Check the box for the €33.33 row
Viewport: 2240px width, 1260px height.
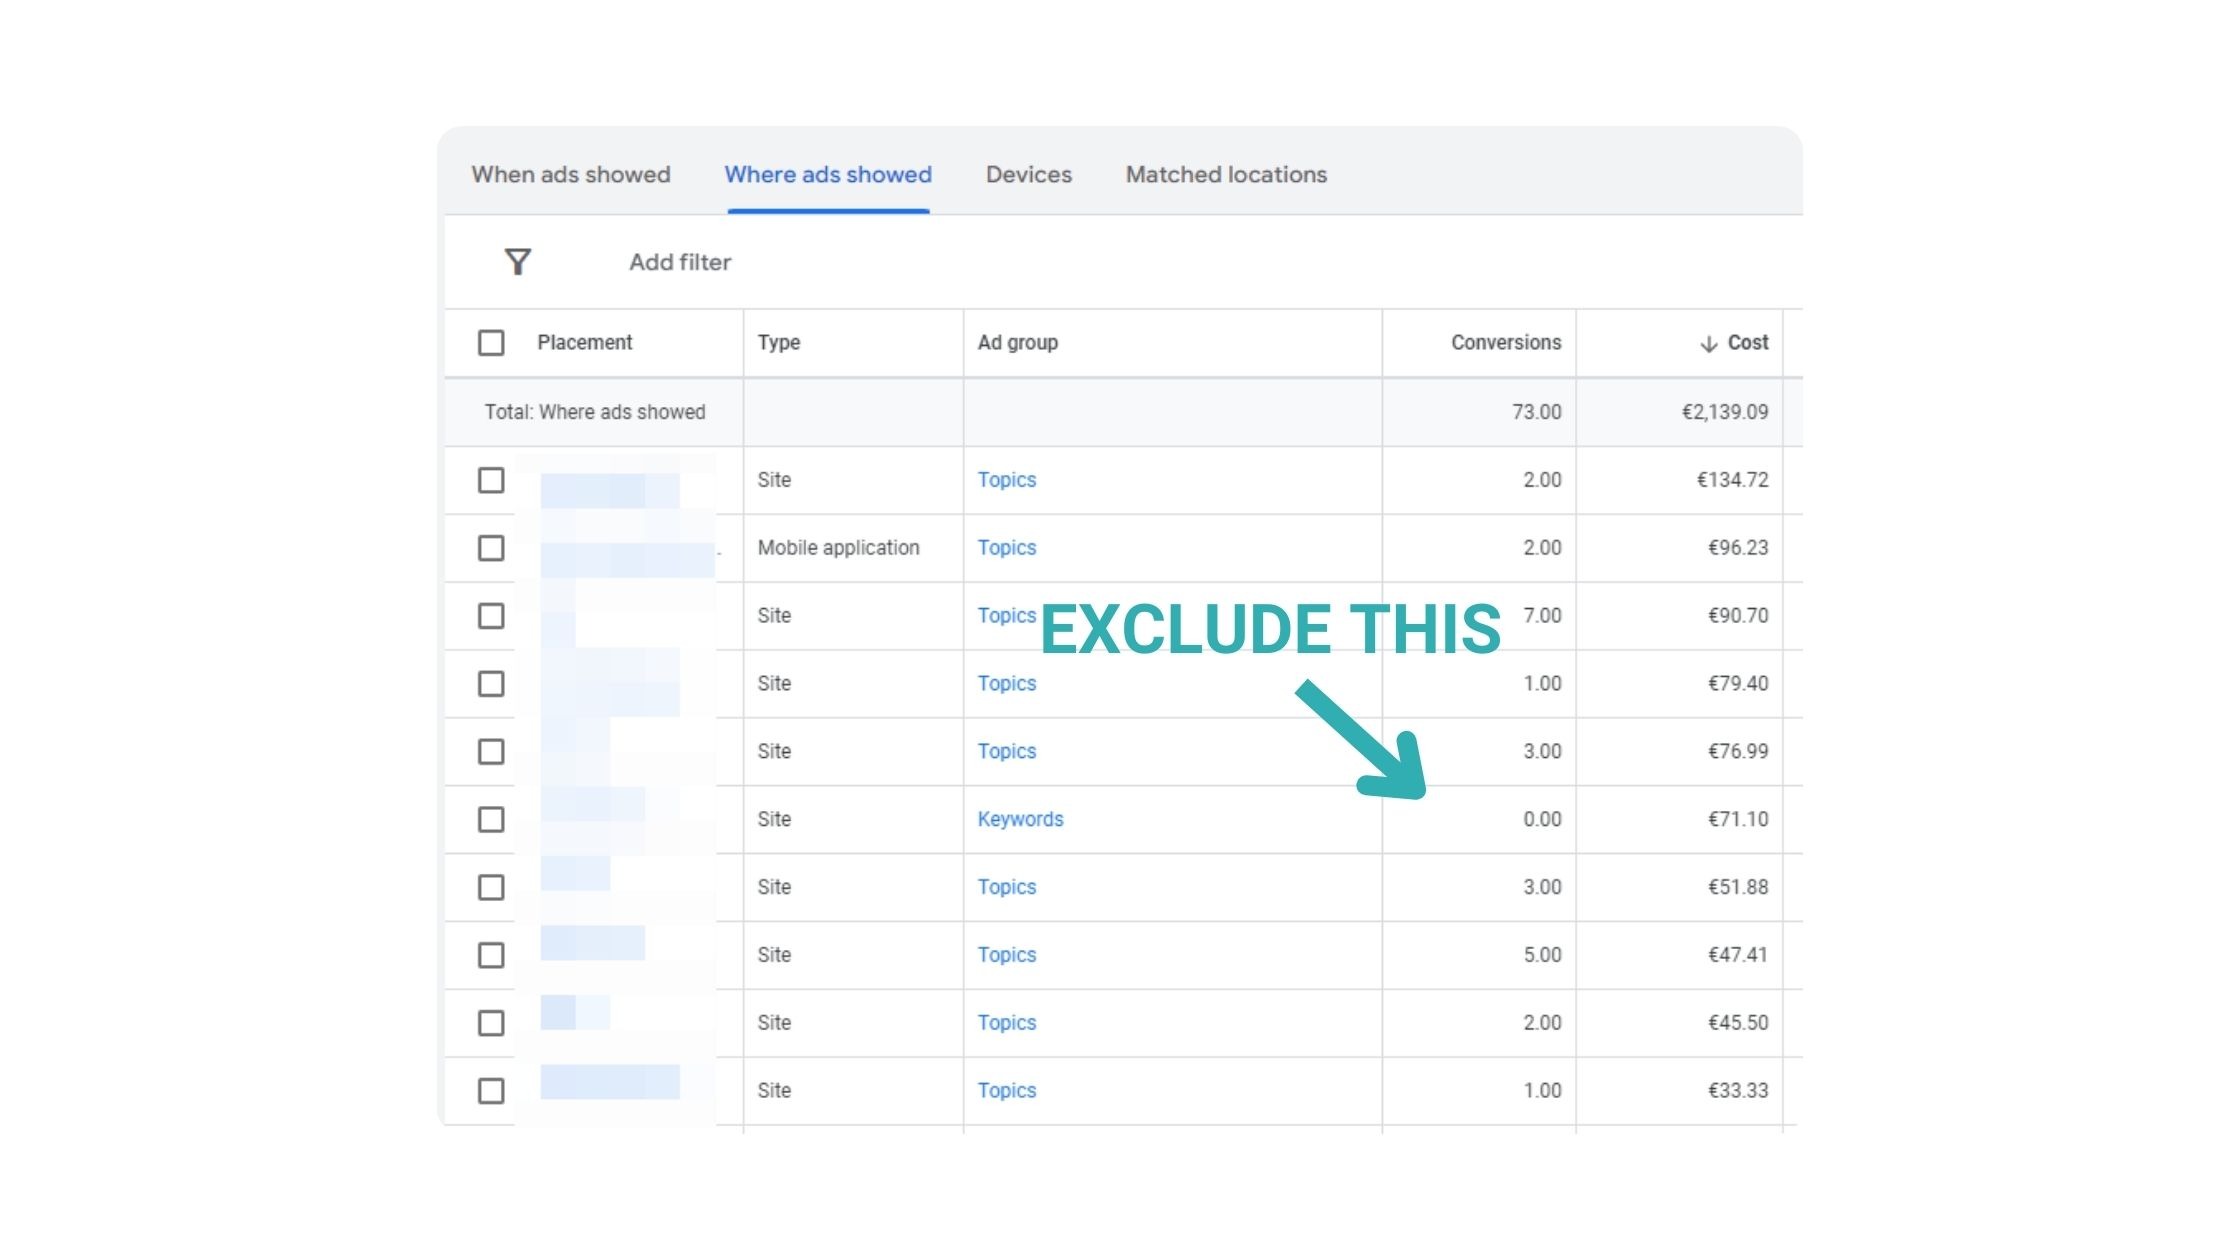[491, 1091]
